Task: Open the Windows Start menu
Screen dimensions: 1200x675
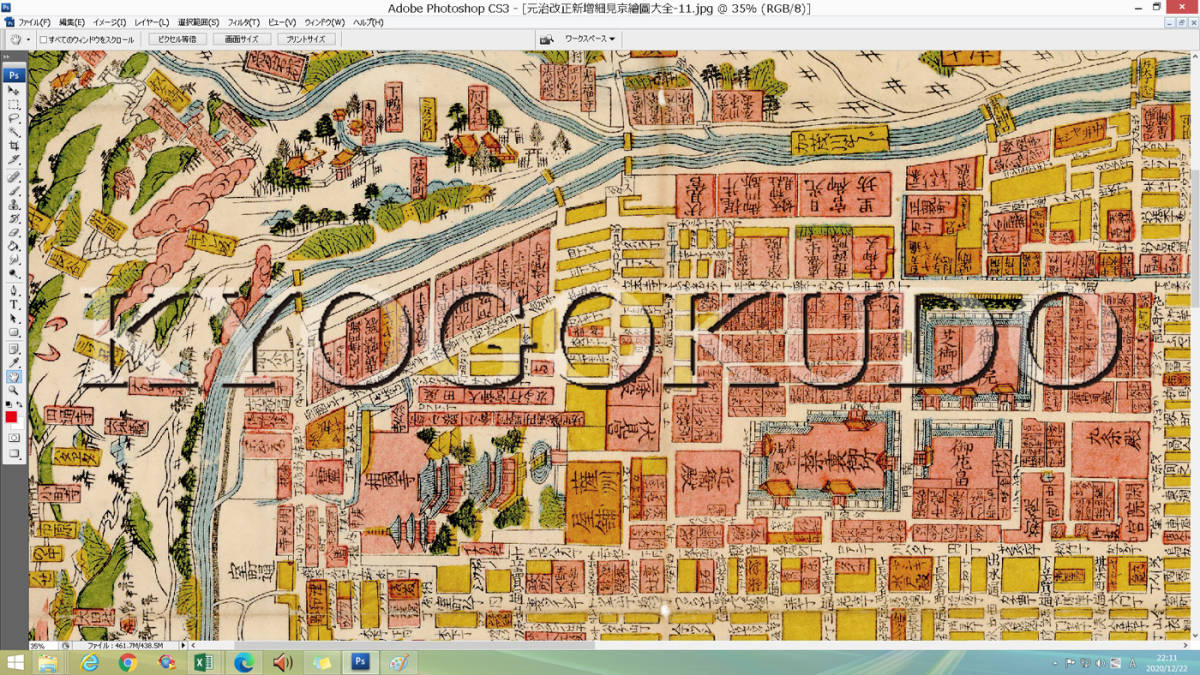Action: pyautogui.click(x=14, y=663)
